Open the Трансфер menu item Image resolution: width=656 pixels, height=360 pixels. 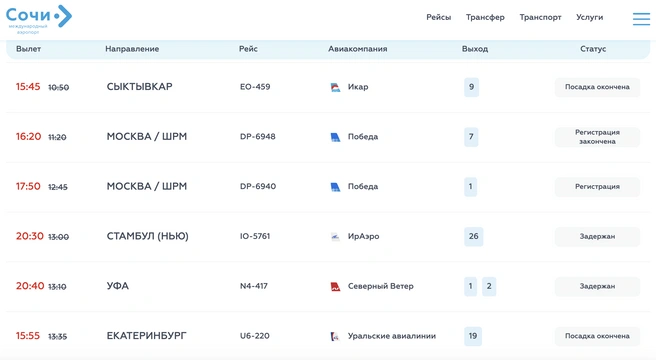(x=485, y=17)
